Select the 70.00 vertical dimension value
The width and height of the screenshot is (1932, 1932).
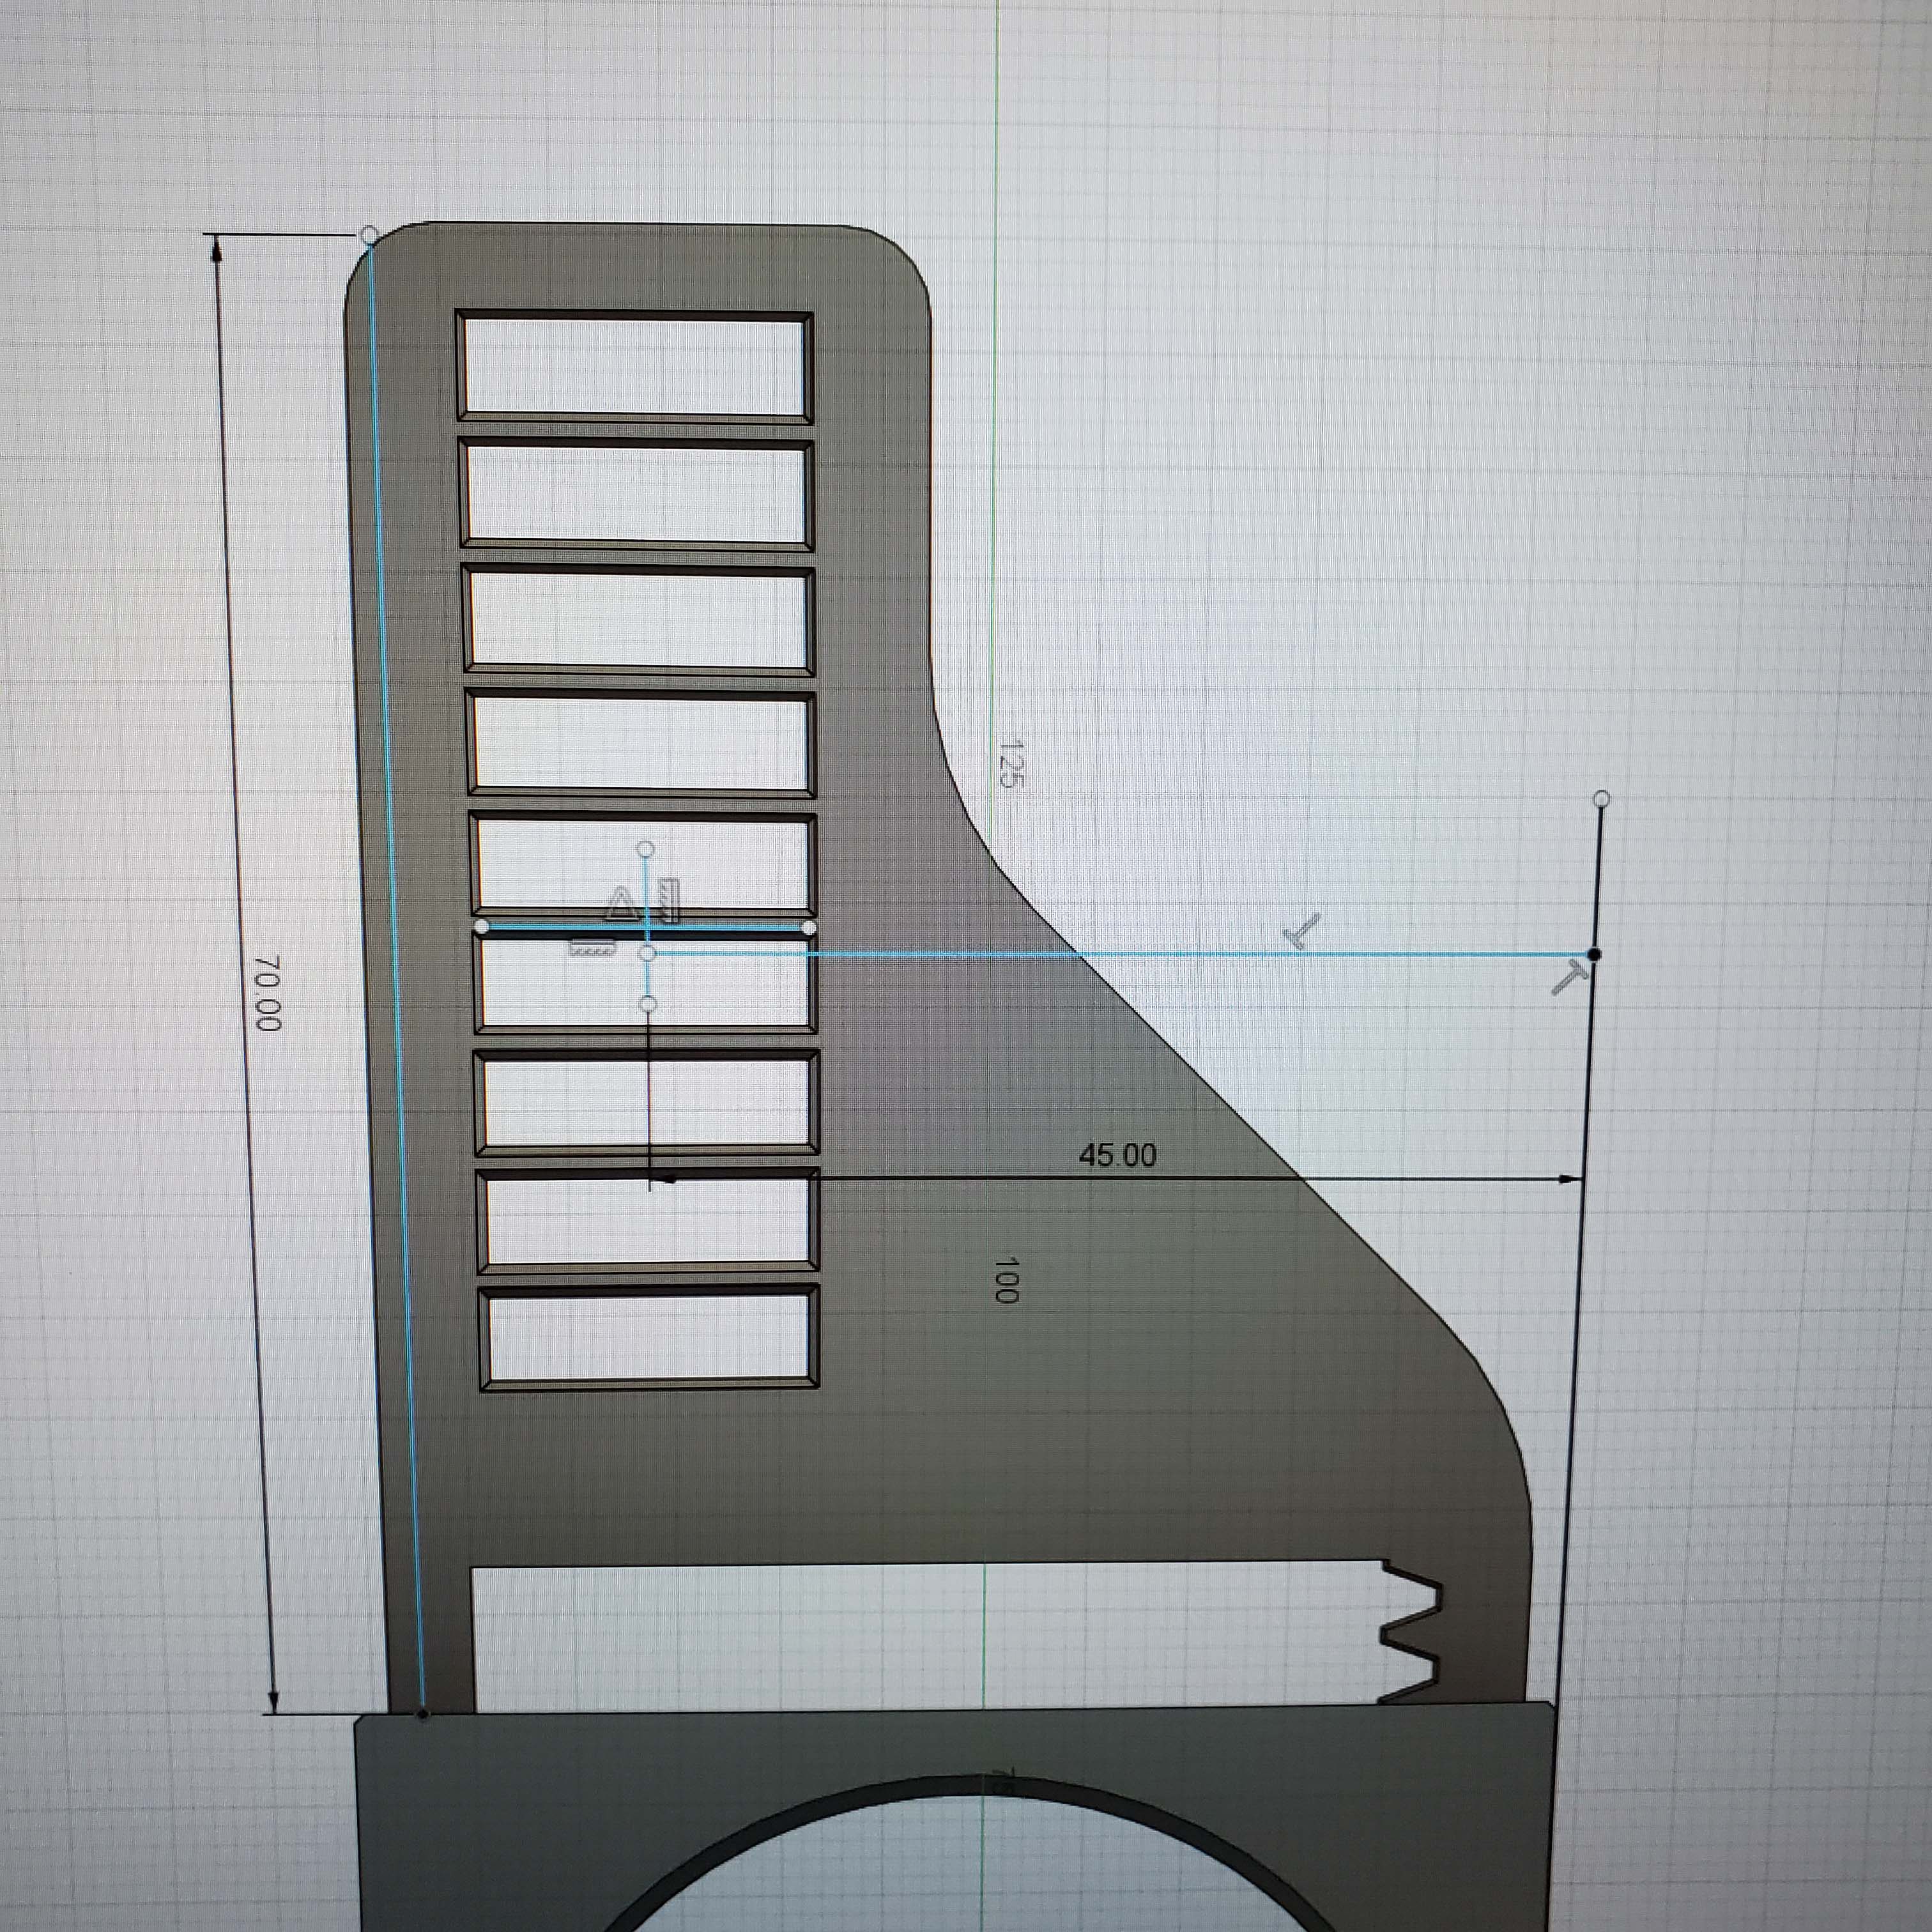[267, 993]
